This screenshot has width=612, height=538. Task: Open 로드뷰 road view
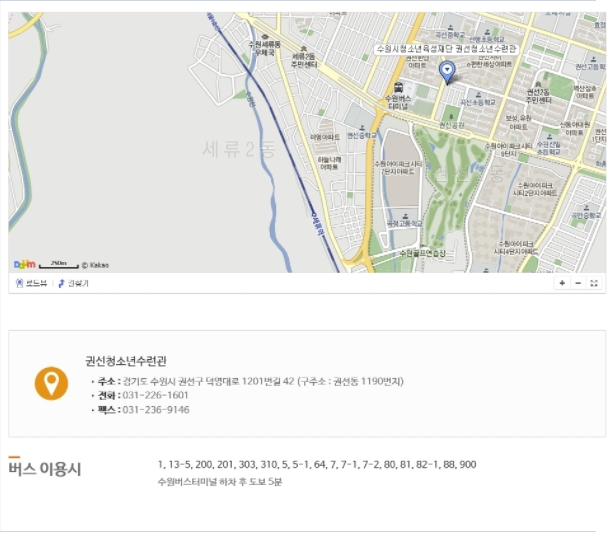(31, 284)
